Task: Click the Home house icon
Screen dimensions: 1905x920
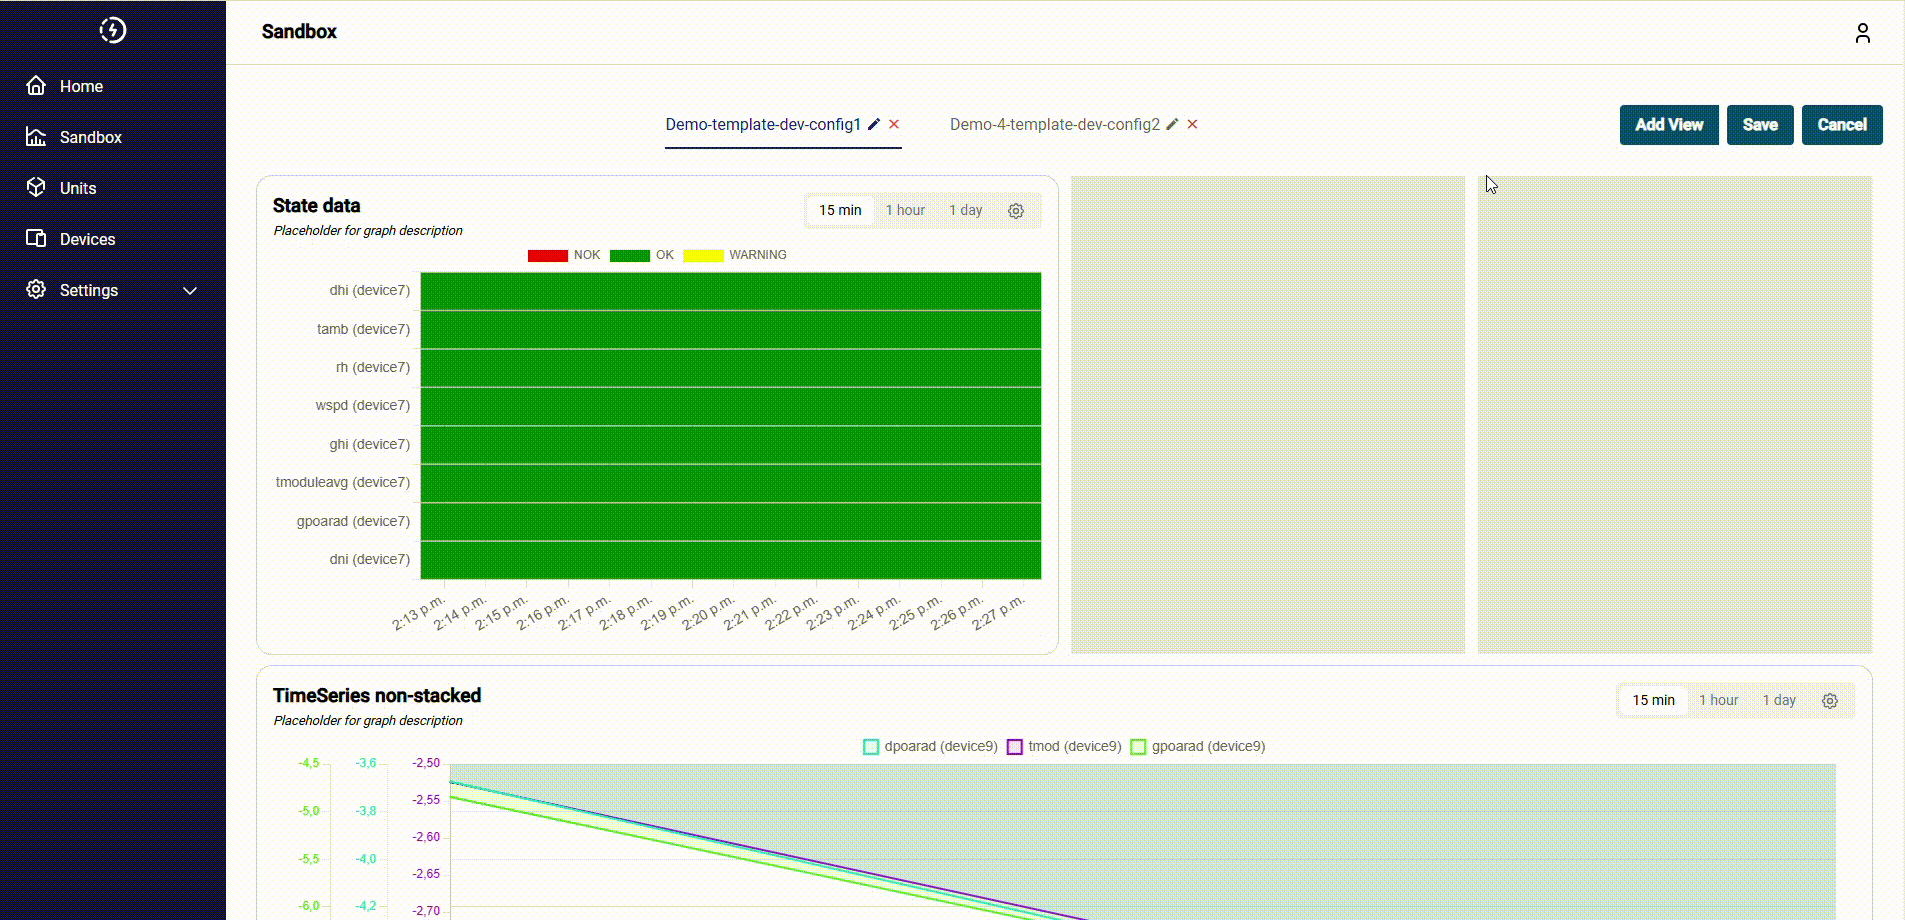Action: coord(36,85)
